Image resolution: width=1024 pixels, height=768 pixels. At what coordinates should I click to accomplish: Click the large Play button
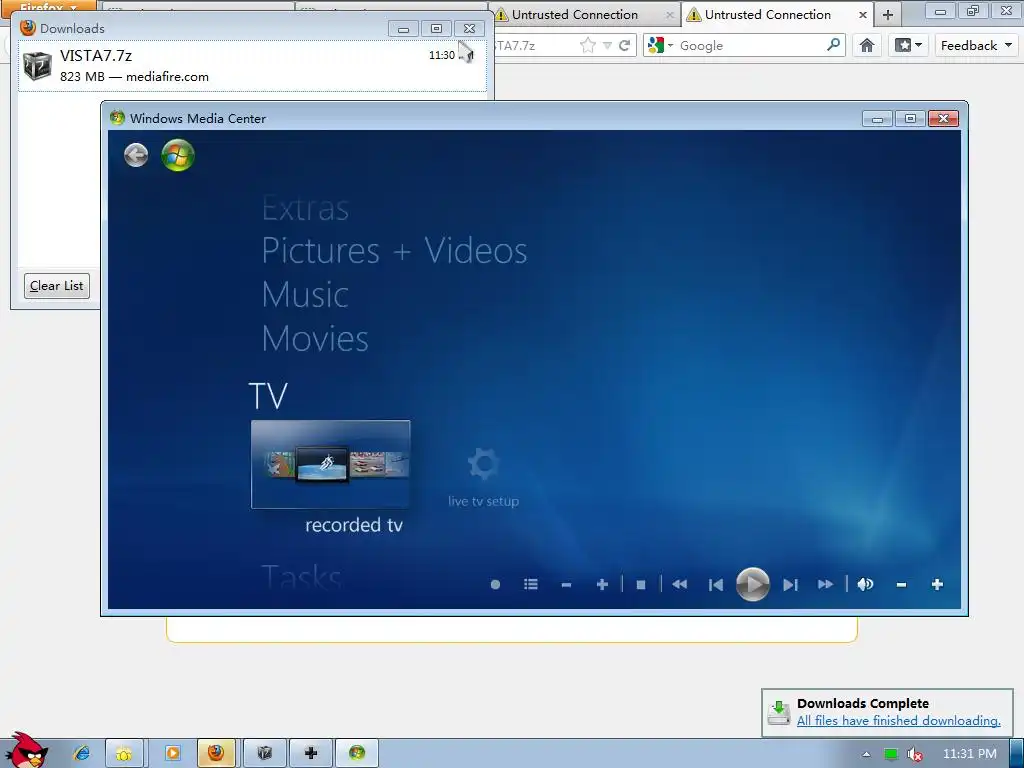(752, 584)
